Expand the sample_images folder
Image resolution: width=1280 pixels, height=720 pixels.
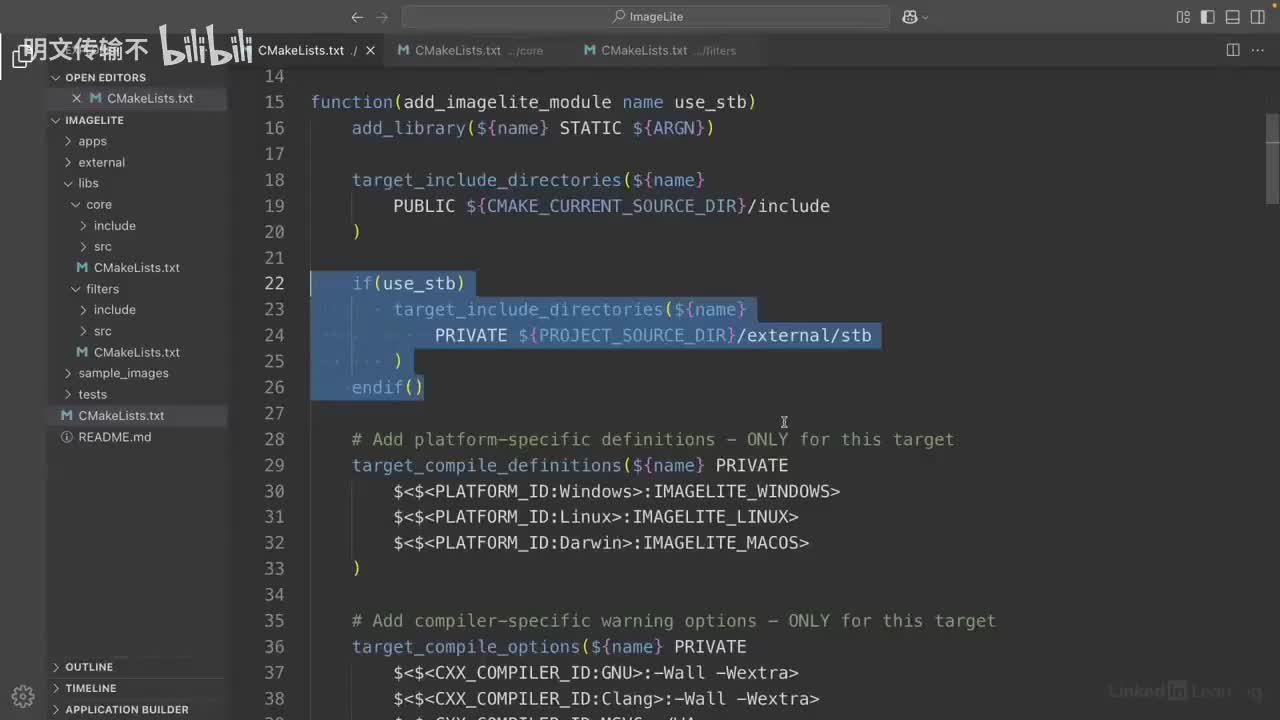(123, 373)
